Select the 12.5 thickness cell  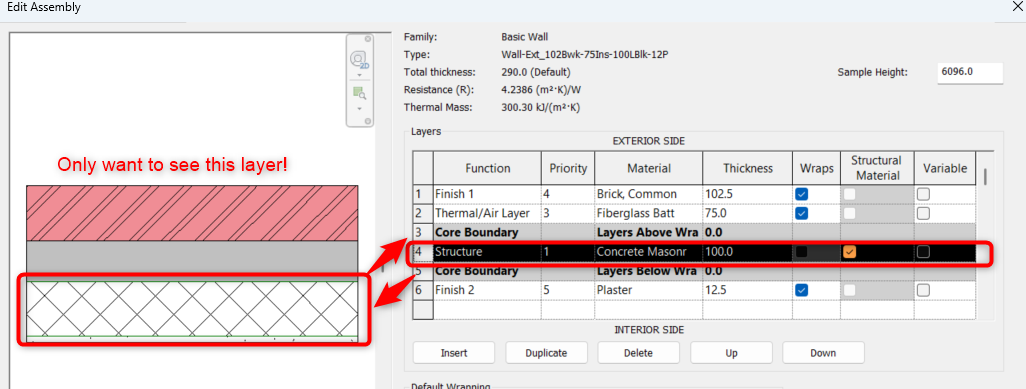[747, 290]
